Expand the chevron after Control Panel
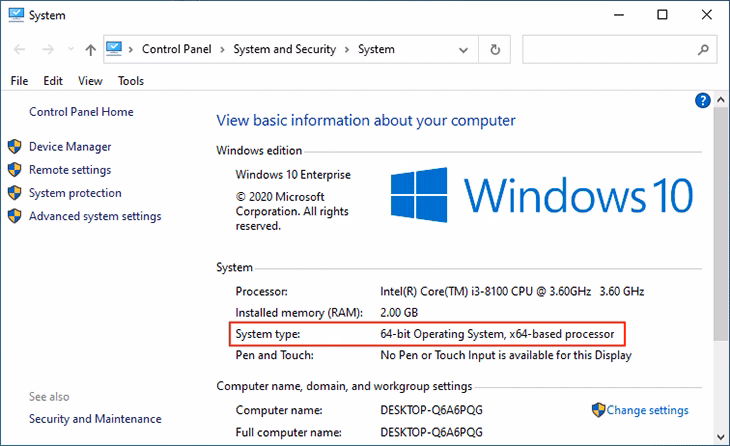The height and width of the screenshot is (446, 730). [223, 49]
